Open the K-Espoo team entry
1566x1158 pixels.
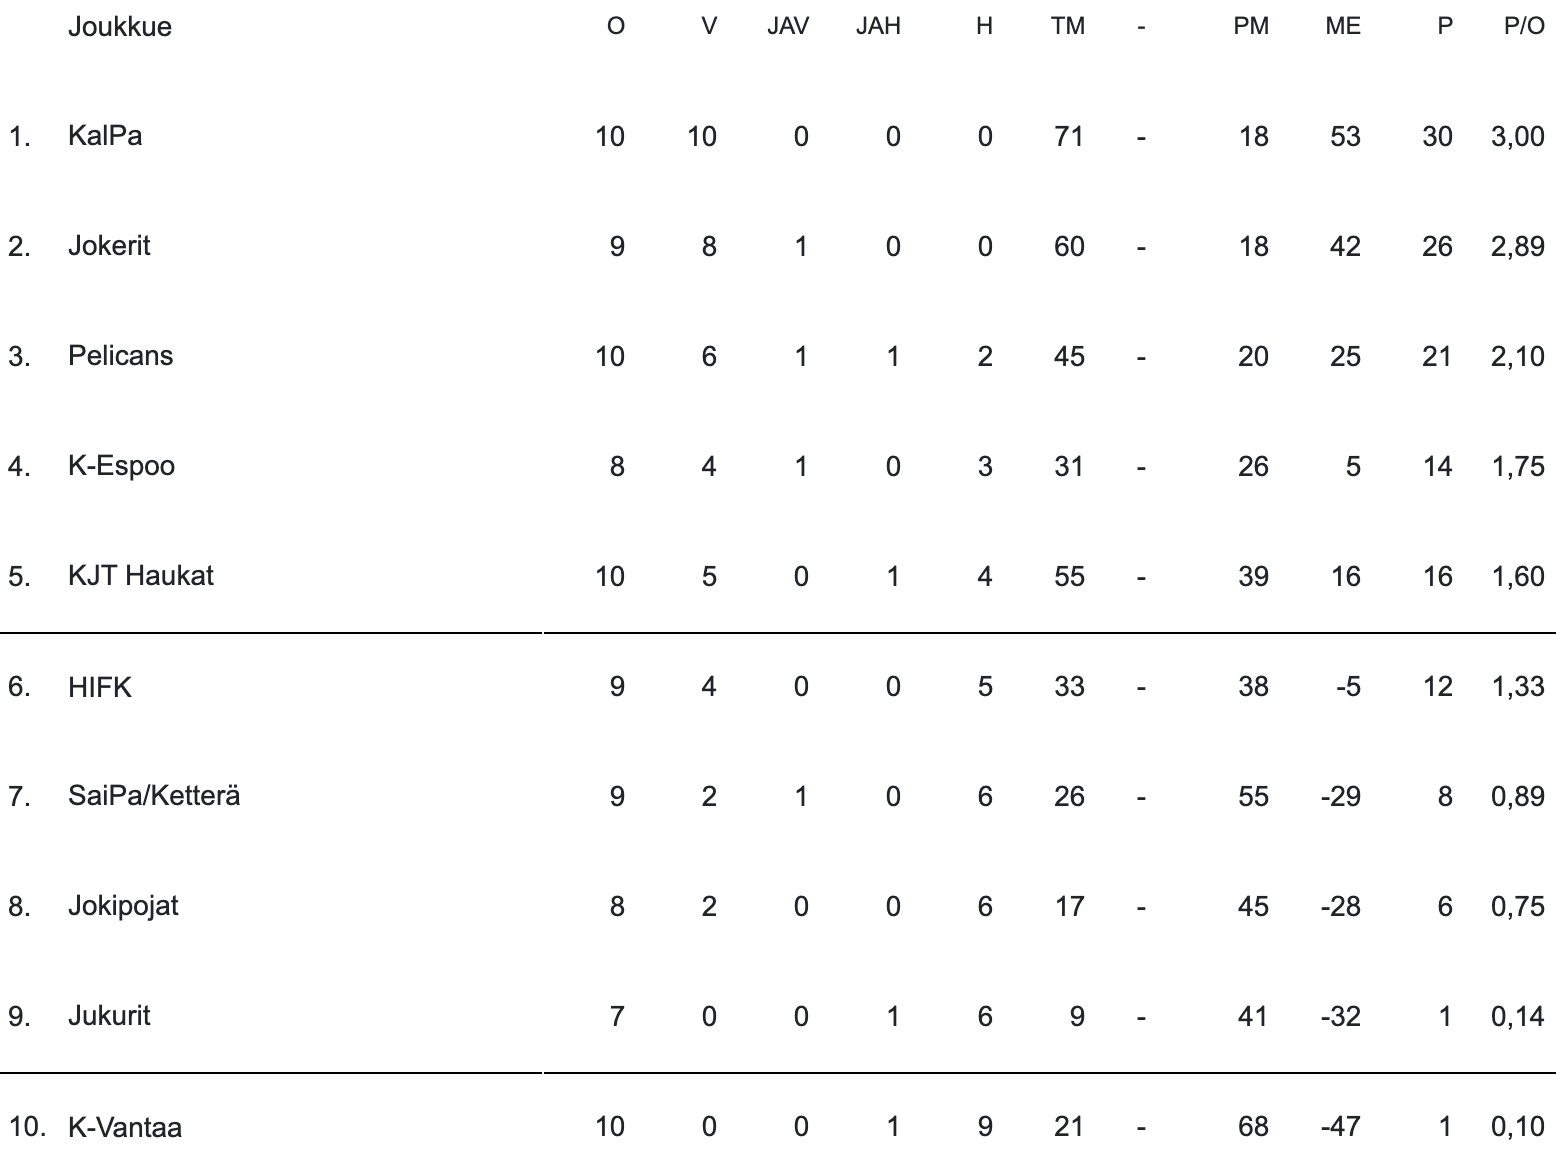click(121, 465)
